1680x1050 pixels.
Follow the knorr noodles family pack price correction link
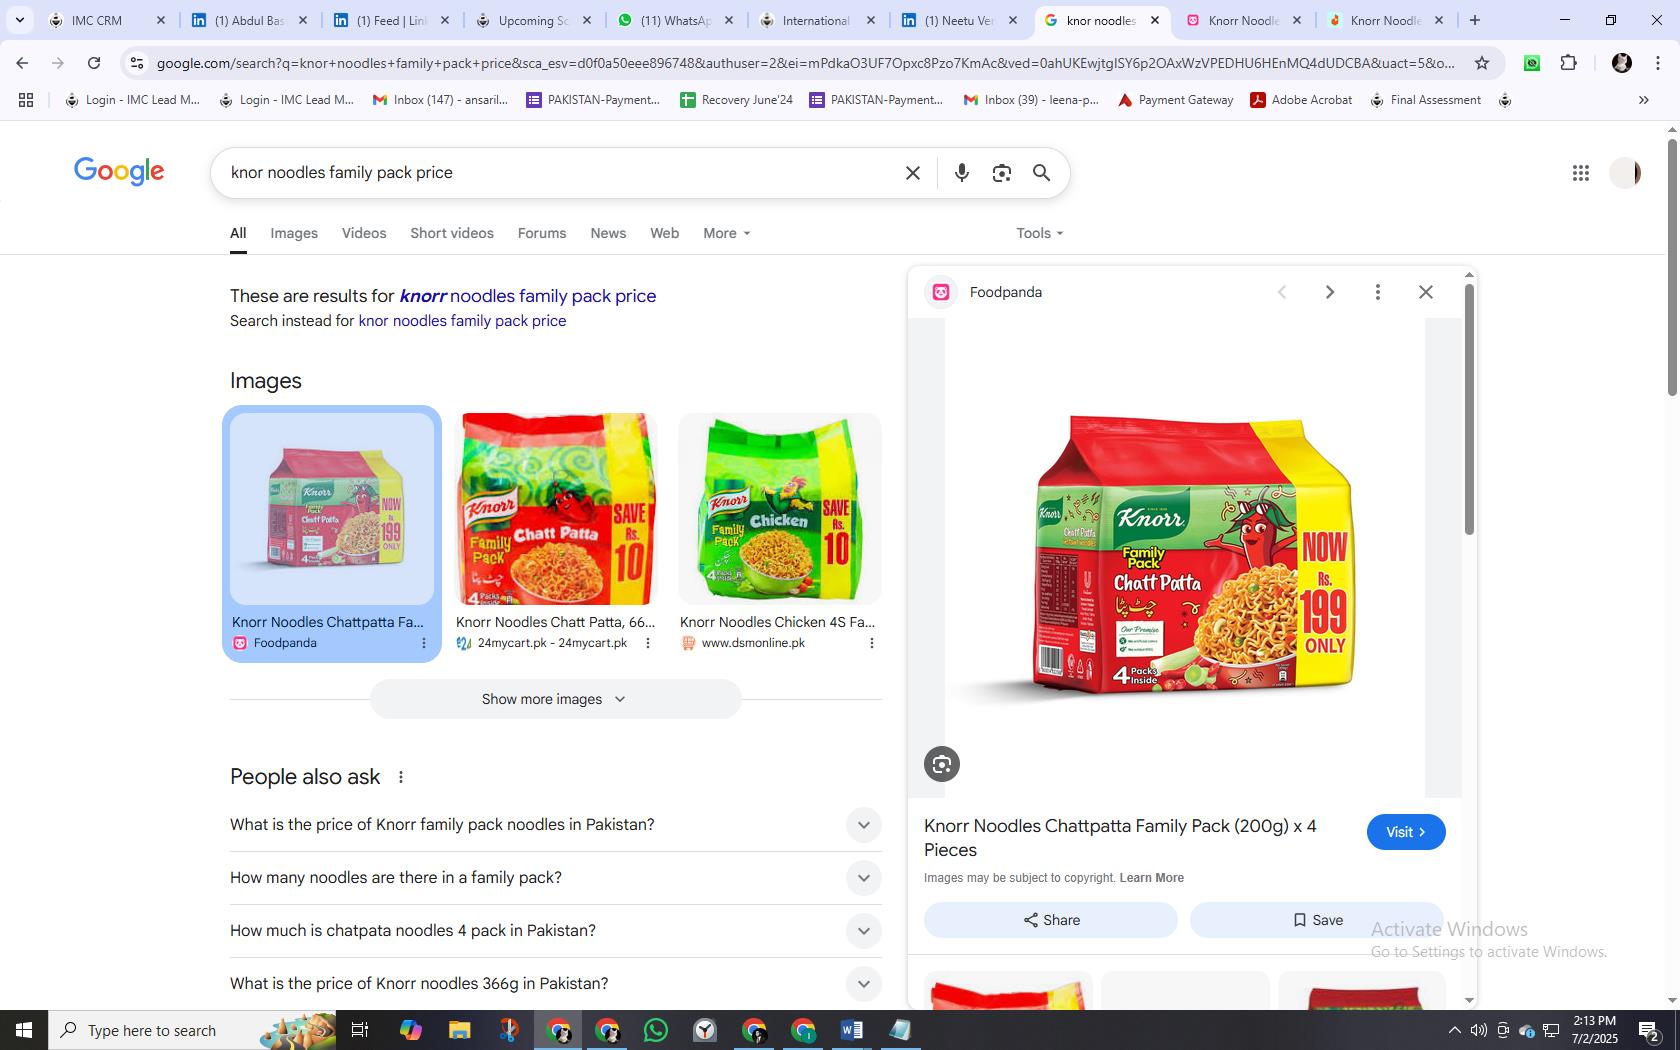528,296
